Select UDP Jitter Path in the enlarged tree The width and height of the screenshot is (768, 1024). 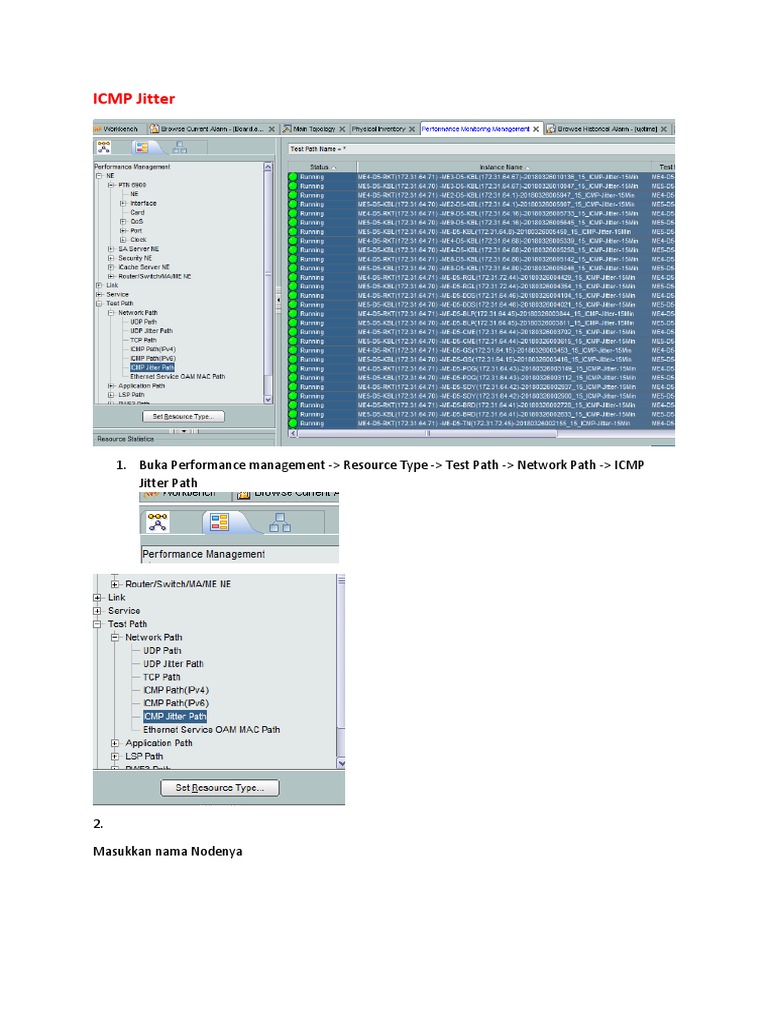pos(173,664)
